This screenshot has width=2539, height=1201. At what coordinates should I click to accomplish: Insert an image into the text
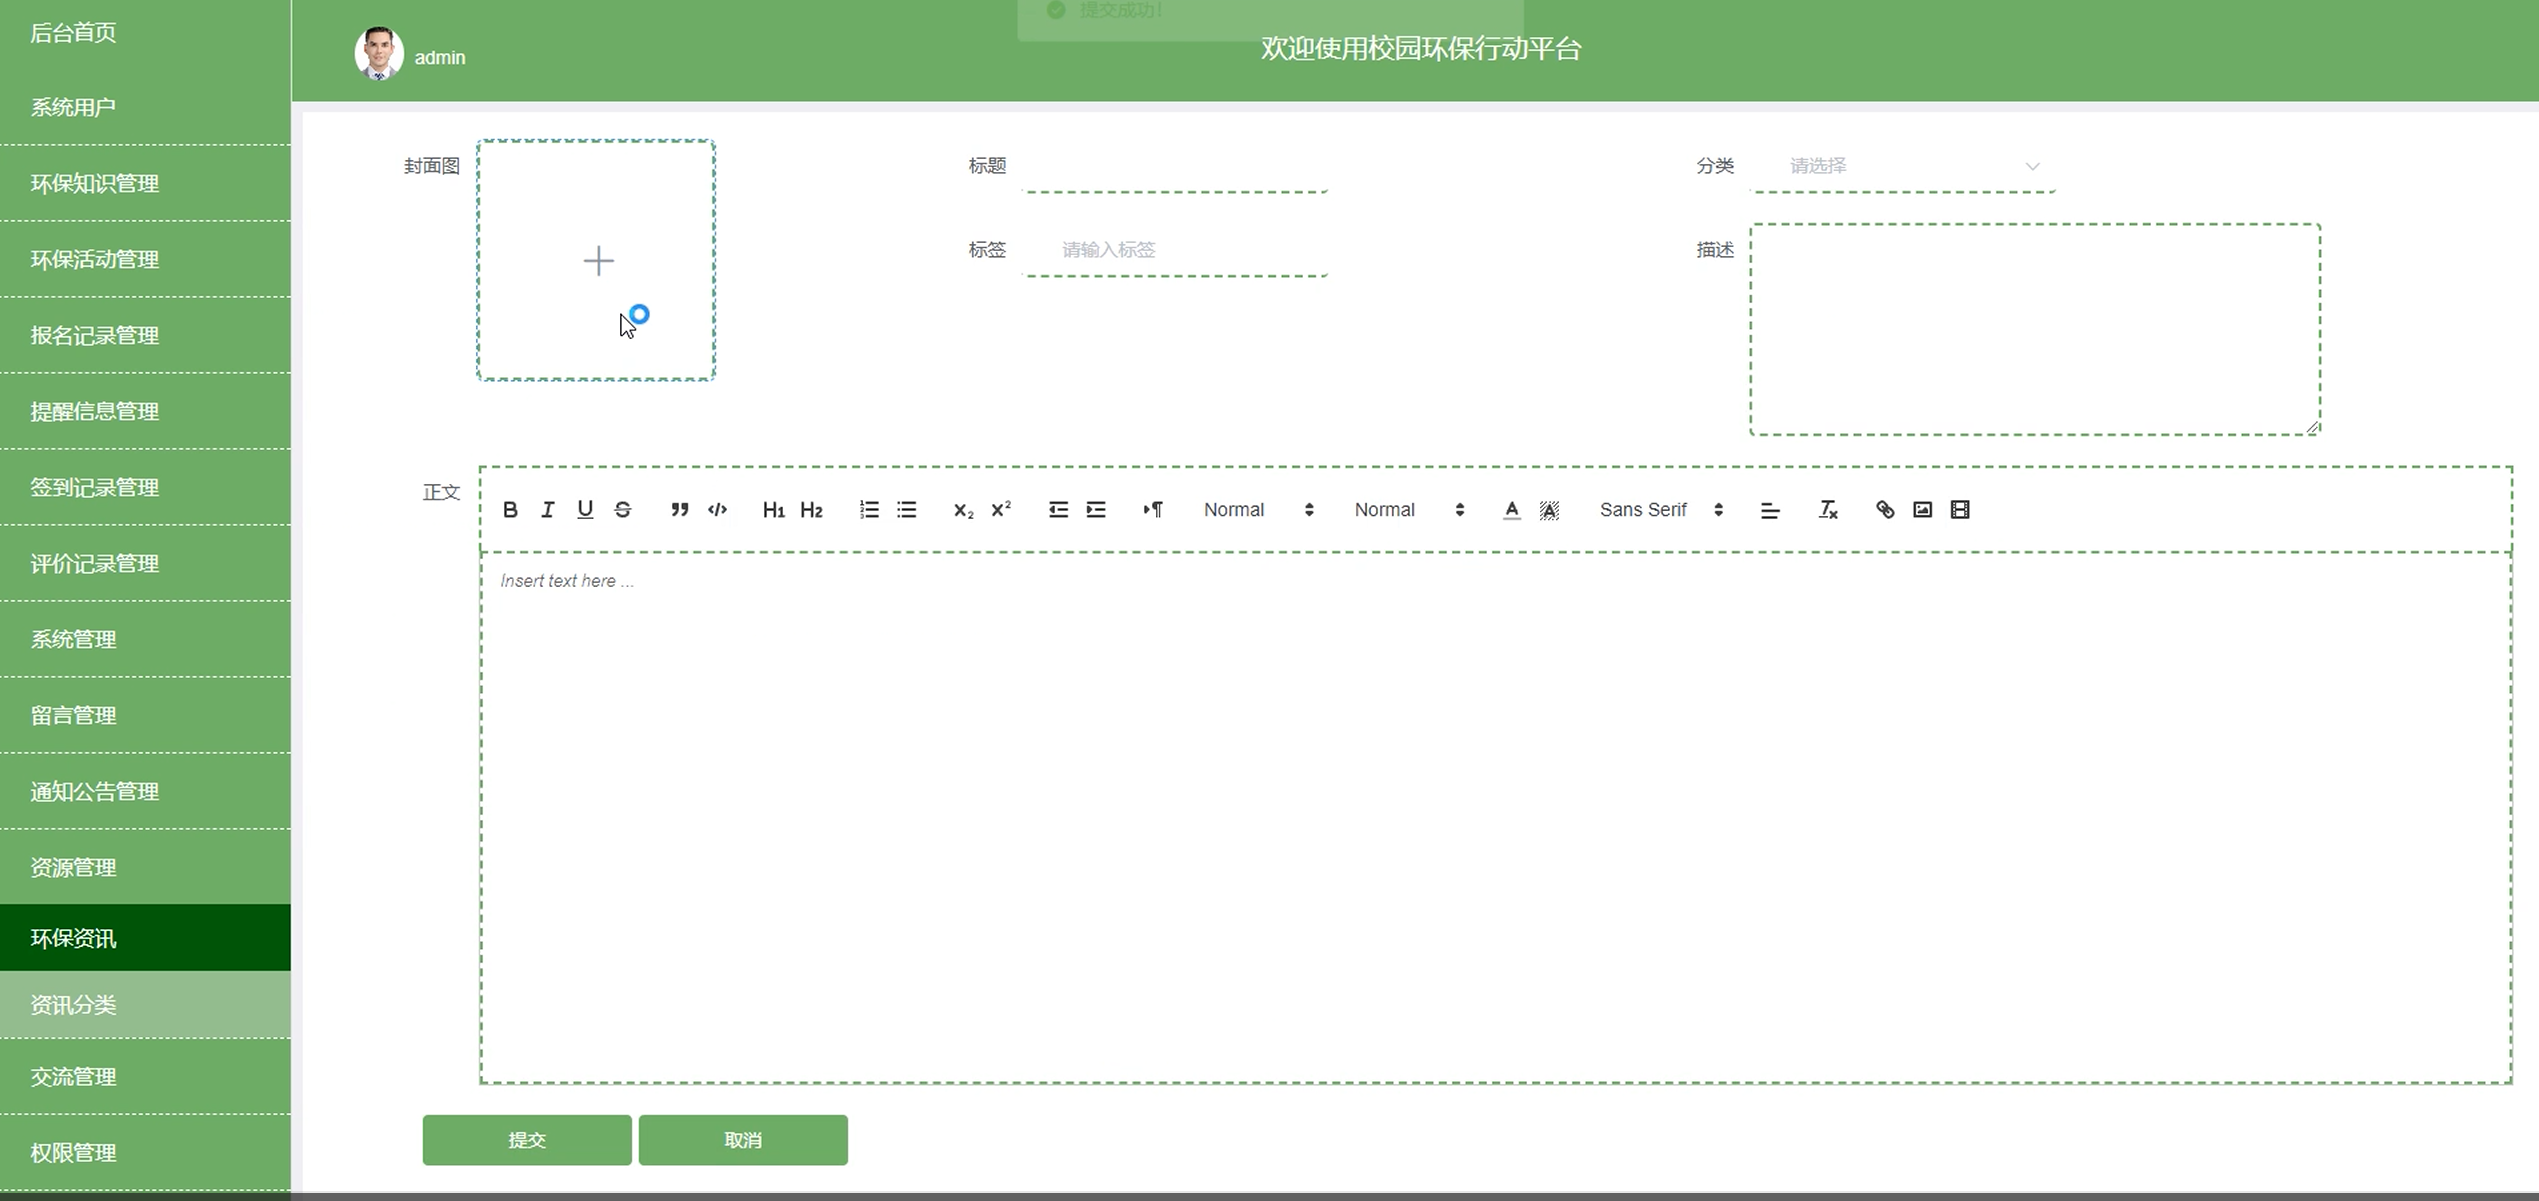1922,510
